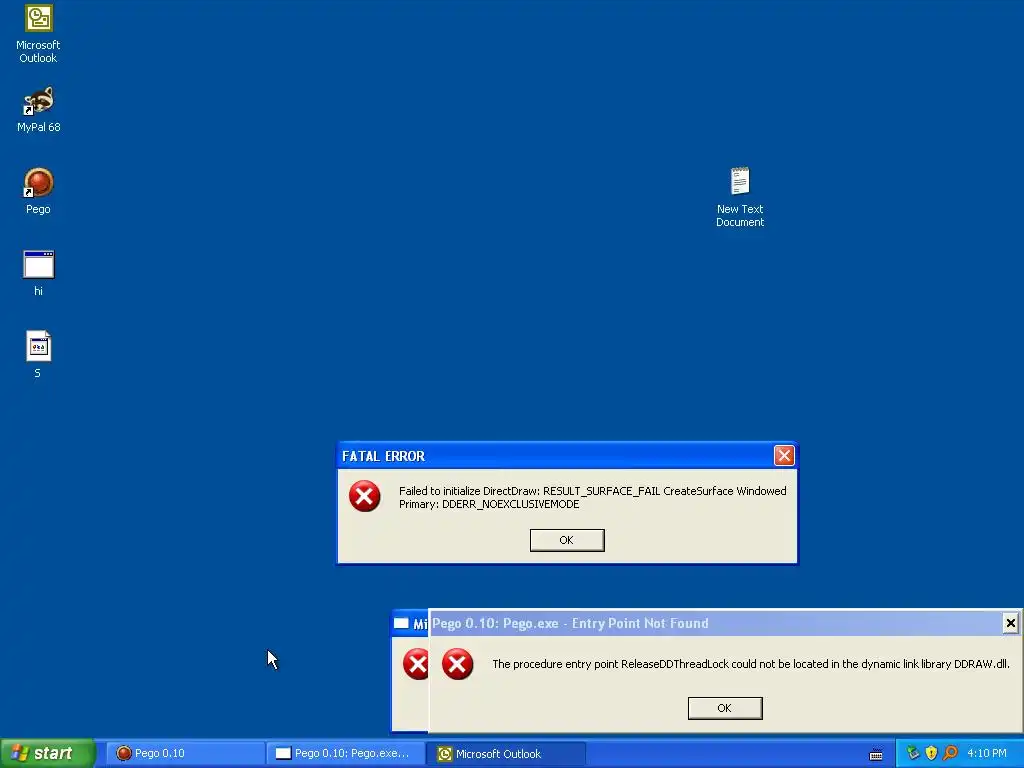Click OK in the FATAL ERROR dialog
Viewport: 1024px width, 768px height.
click(x=567, y=540)
